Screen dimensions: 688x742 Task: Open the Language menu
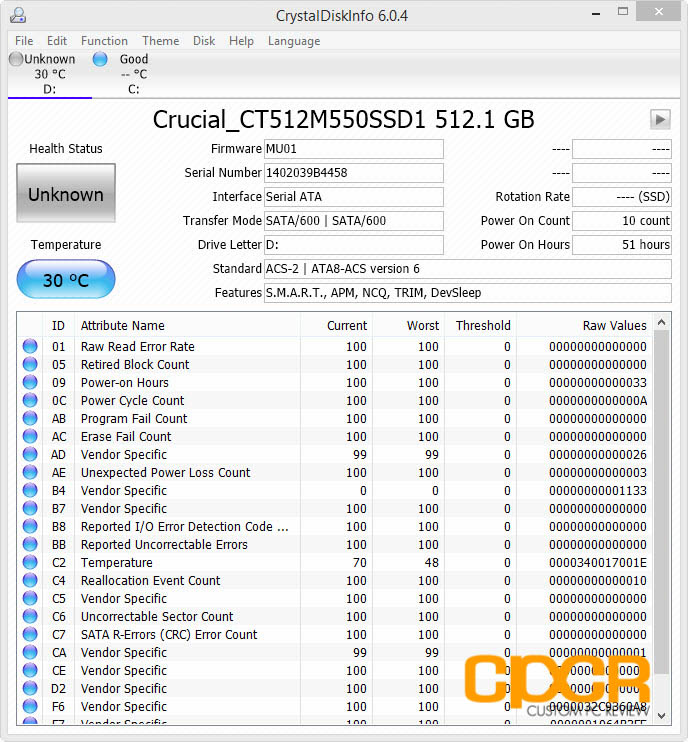tap(294, 41)
